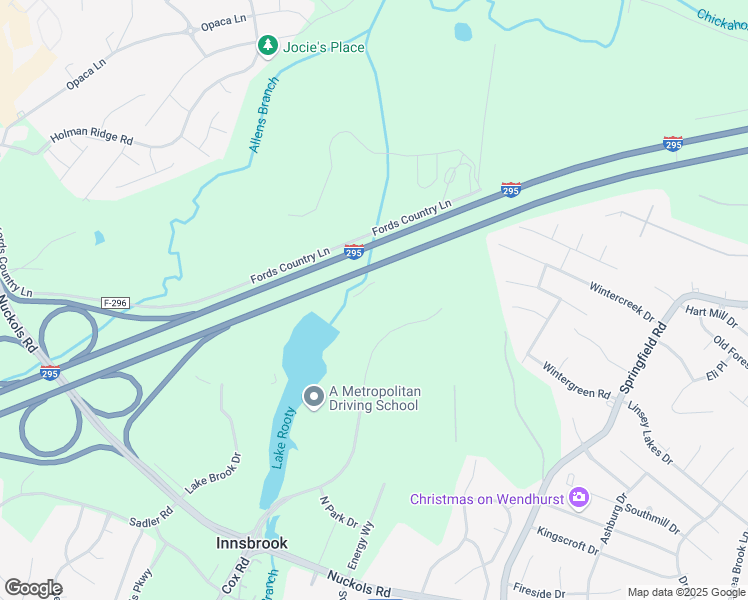
Task: Click the Jocie's Place text label
Action: [x=323, y=47]
